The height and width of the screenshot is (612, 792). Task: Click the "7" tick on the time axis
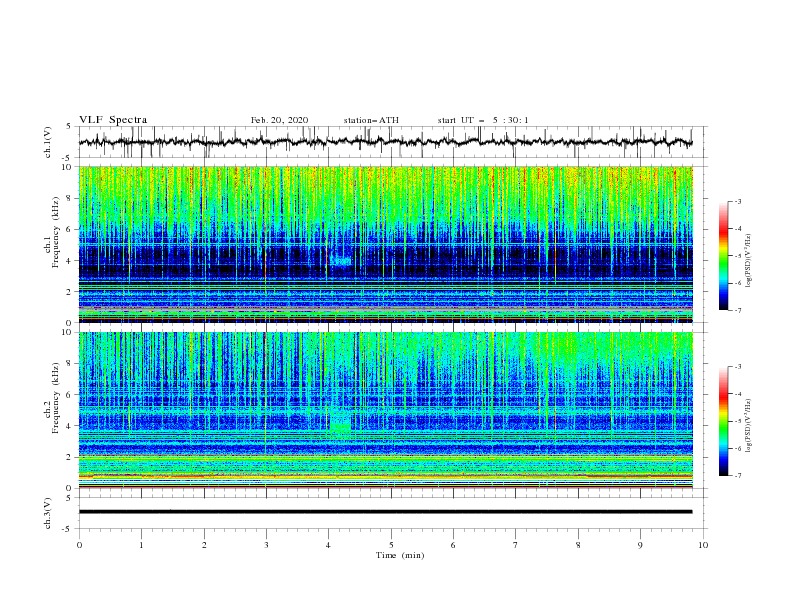[x=516, y=545]
